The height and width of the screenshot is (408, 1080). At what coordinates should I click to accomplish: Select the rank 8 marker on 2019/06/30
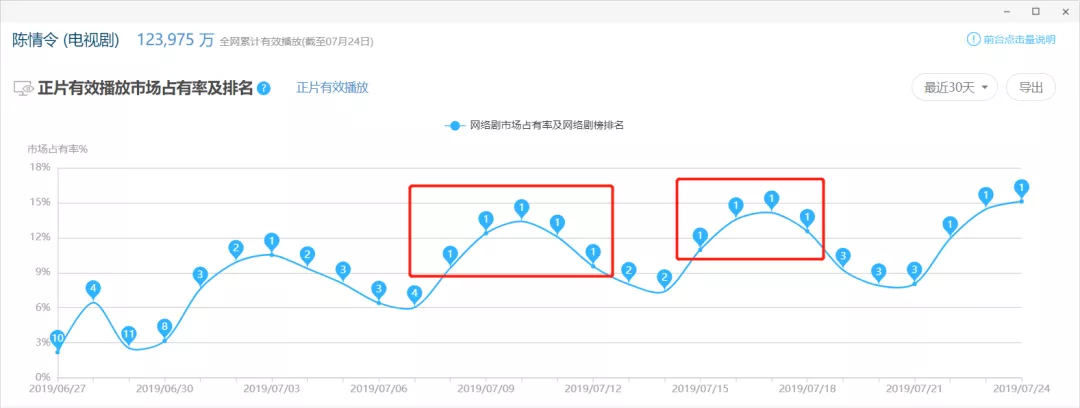[x=165, y=327]
